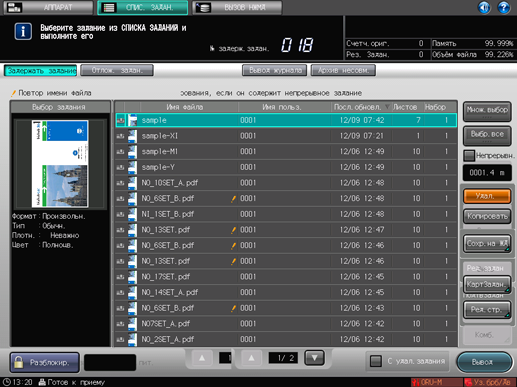Select the N0_14SET_A.pdf job
This screenshot has width=517, height=387.
286,293
